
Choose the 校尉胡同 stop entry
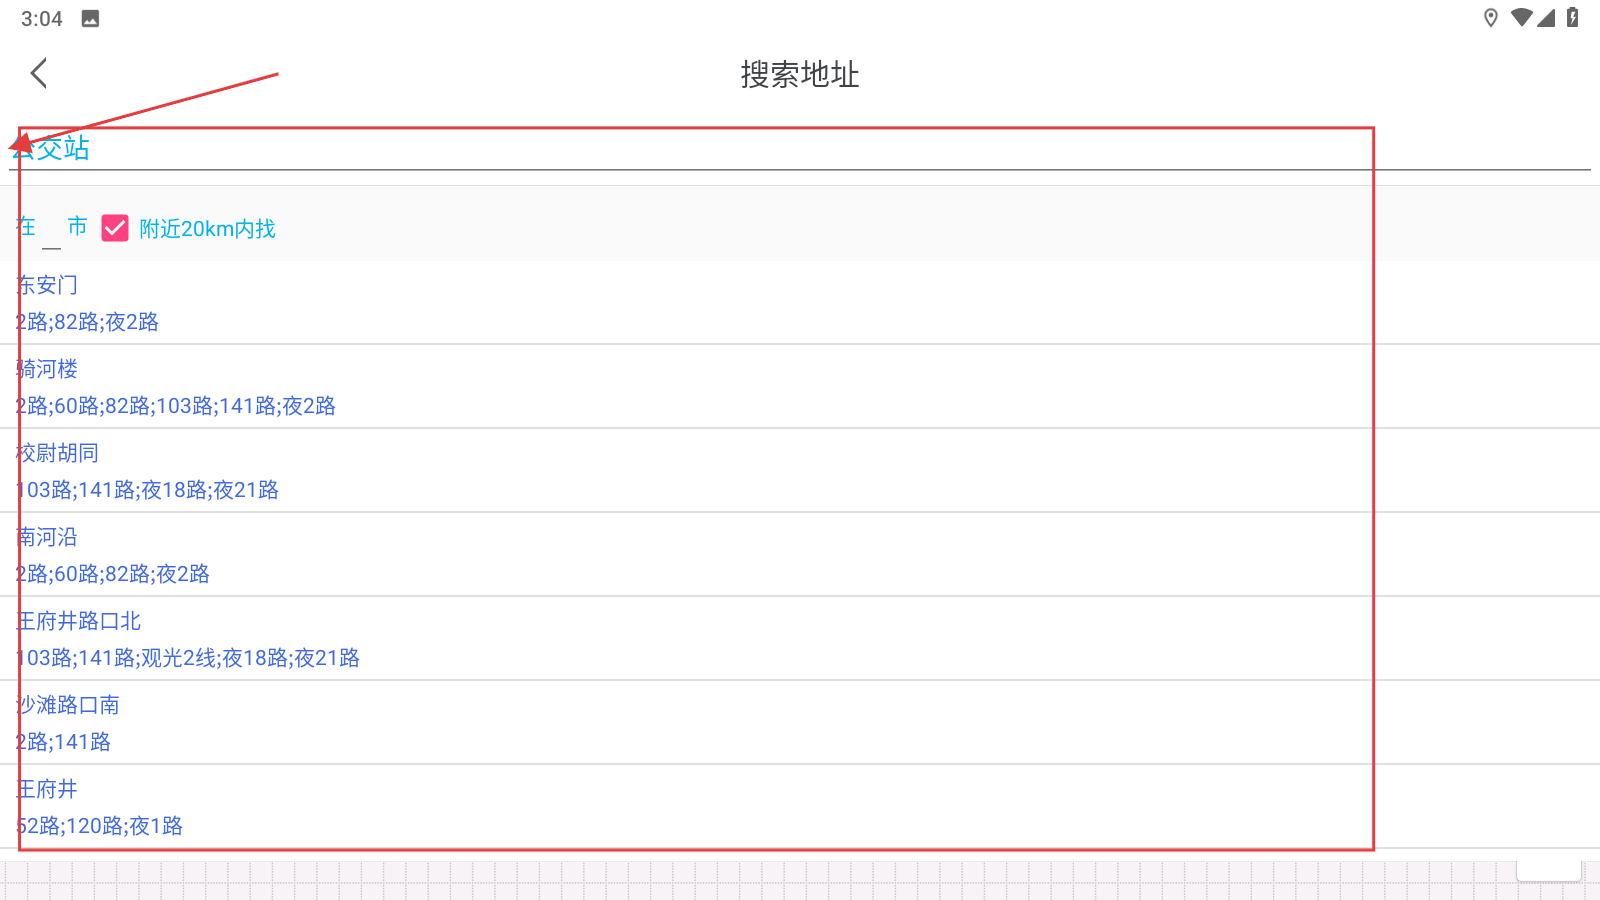[x=800, y=471]
